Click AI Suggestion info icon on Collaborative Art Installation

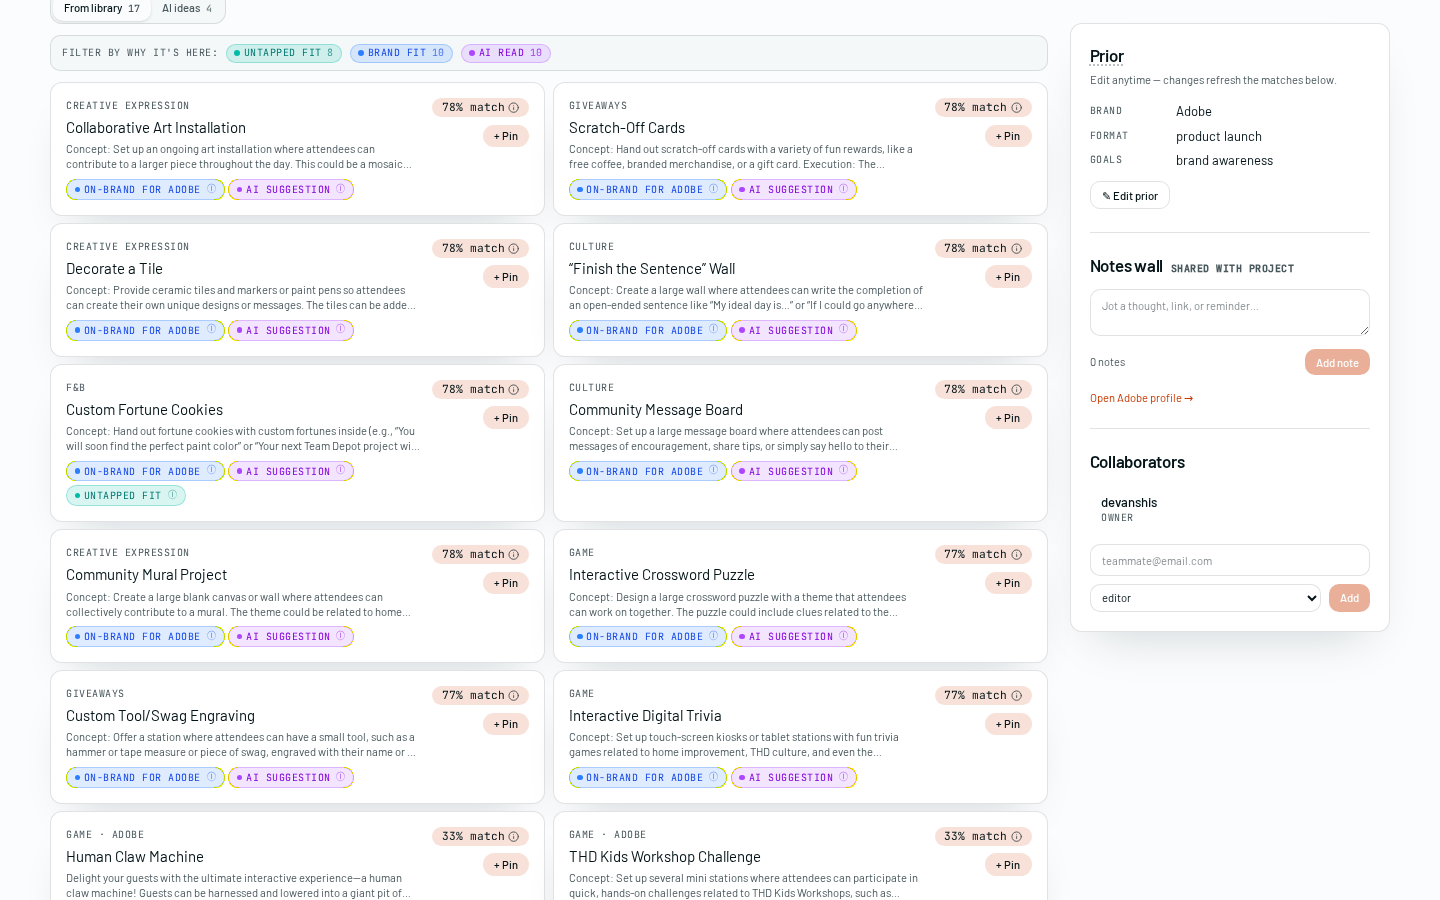click(x=340, y=189)
